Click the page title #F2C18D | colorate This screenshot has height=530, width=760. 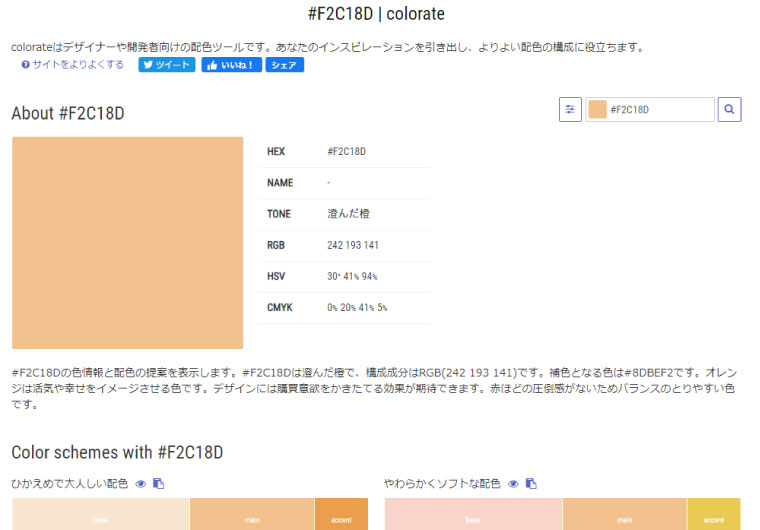click(x=376, y=14)
